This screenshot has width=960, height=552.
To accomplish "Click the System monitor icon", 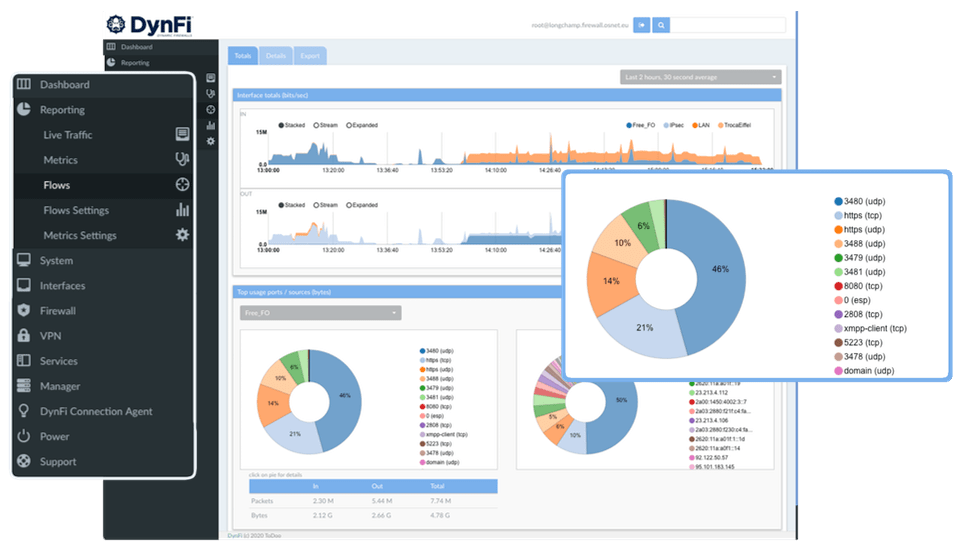I will (24, 260).
